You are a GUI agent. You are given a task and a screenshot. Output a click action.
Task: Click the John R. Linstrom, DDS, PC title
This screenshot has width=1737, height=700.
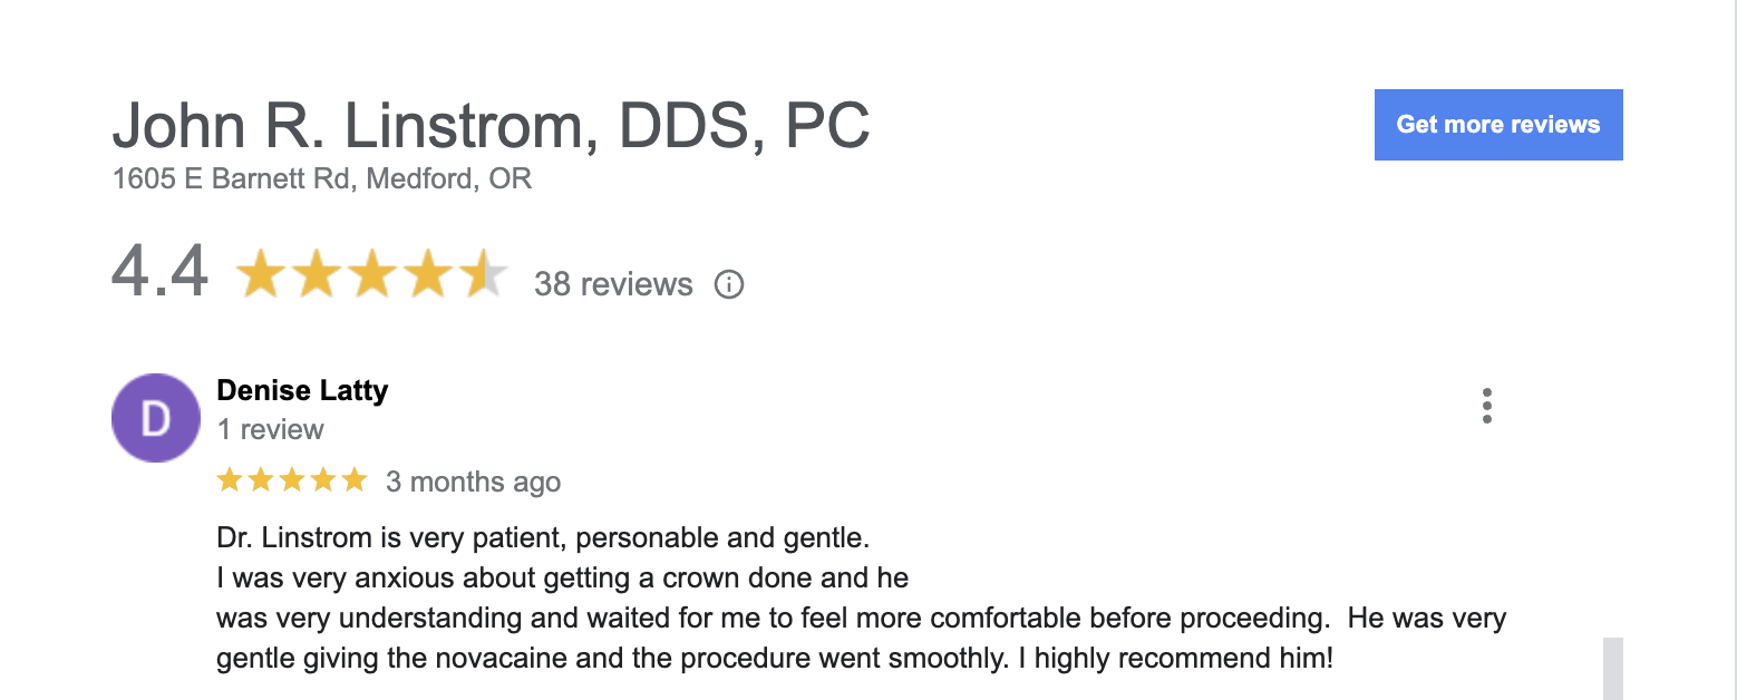click(x=490, y=126)
